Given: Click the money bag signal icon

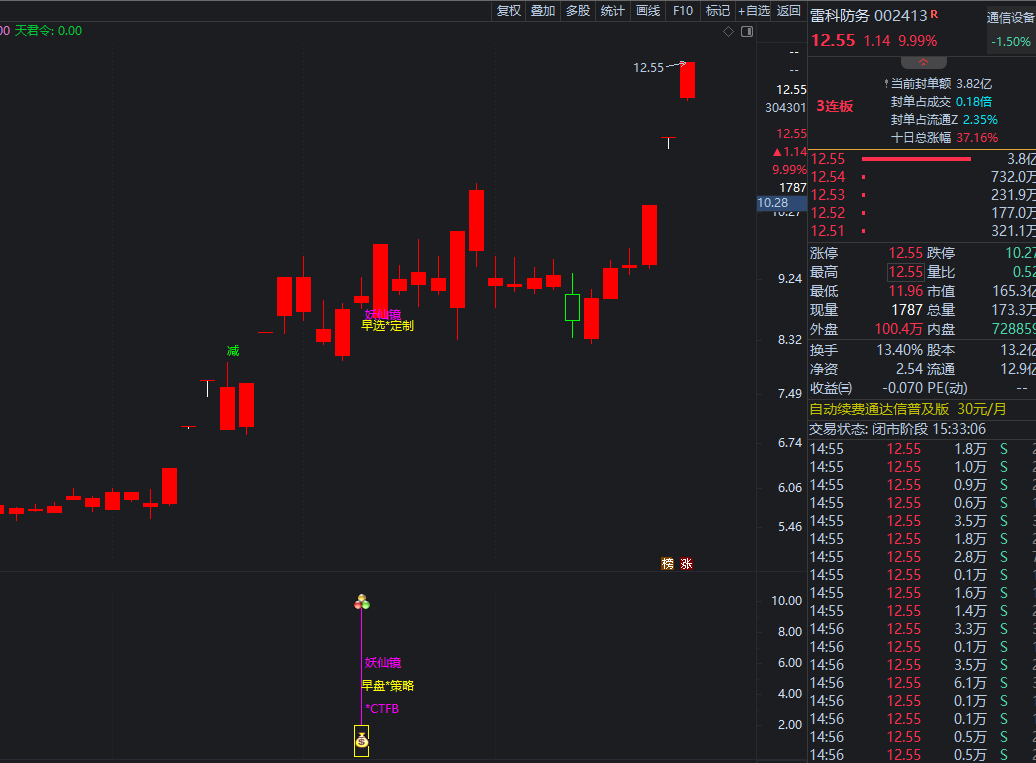Looking at the screenshot, I should (x=361, y=741).
